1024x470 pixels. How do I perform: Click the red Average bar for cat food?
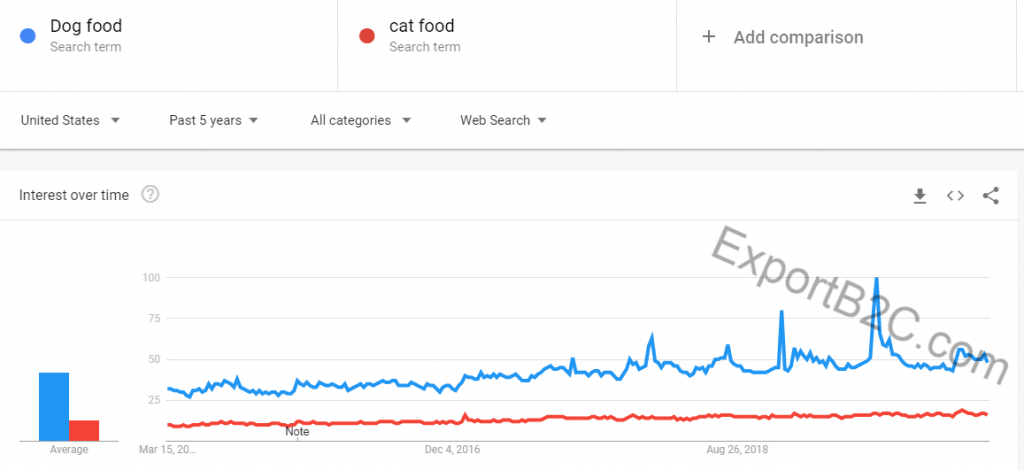[x=84, y=430]
